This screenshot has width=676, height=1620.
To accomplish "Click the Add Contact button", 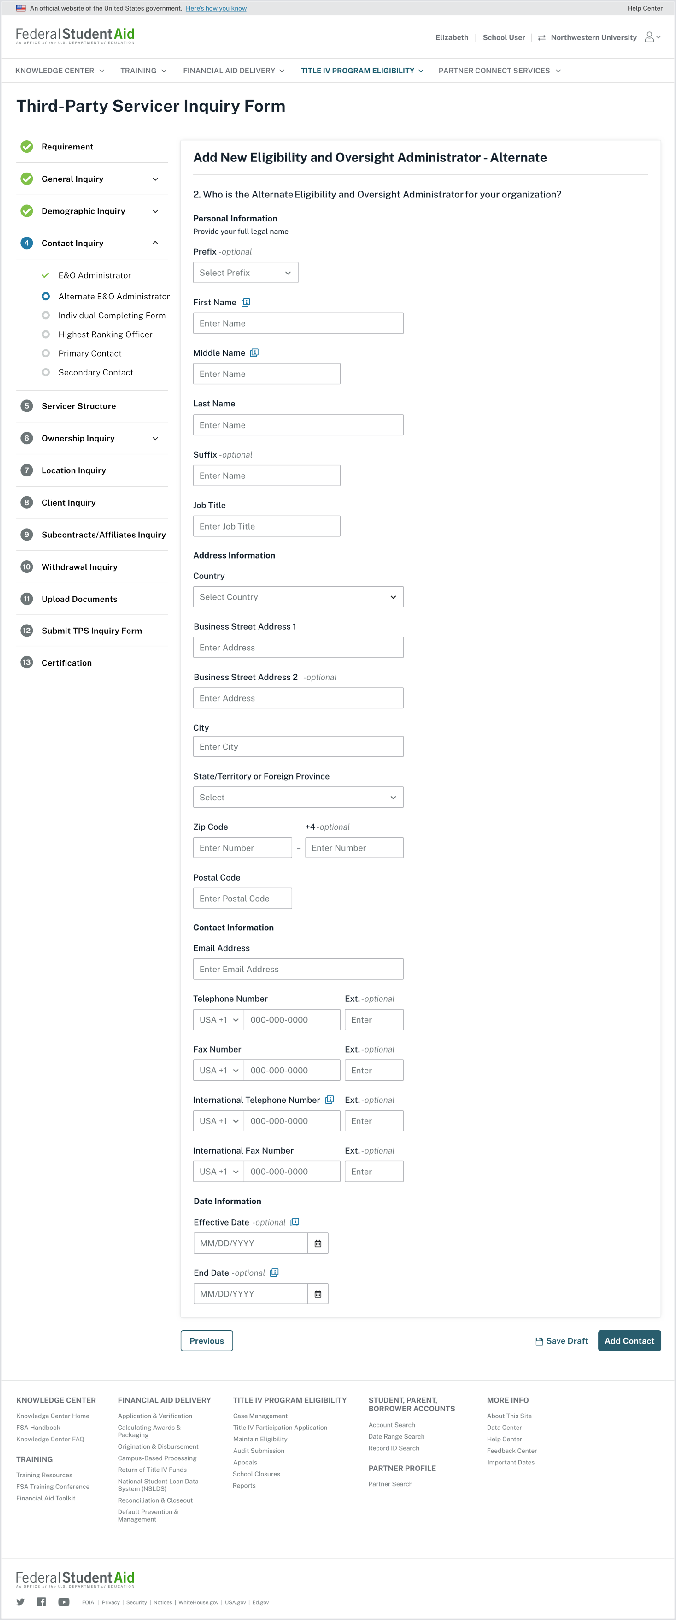I will point(629,1341).
